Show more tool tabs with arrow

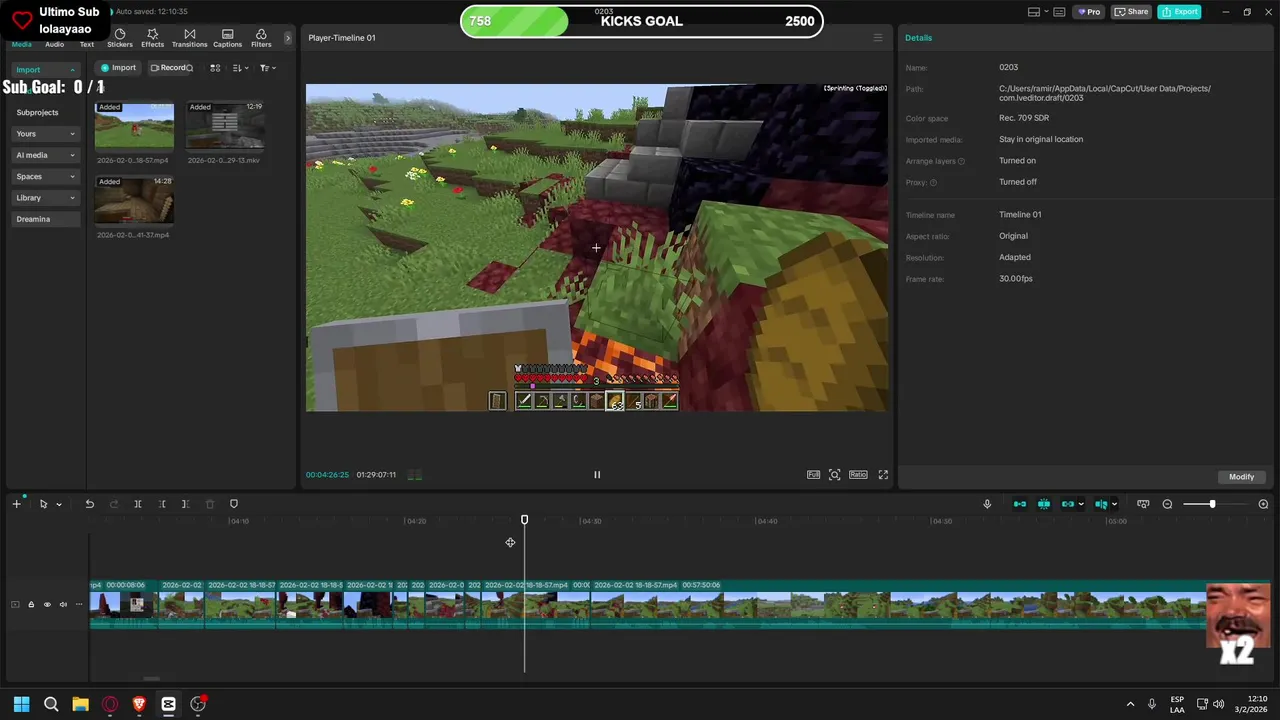288,38
